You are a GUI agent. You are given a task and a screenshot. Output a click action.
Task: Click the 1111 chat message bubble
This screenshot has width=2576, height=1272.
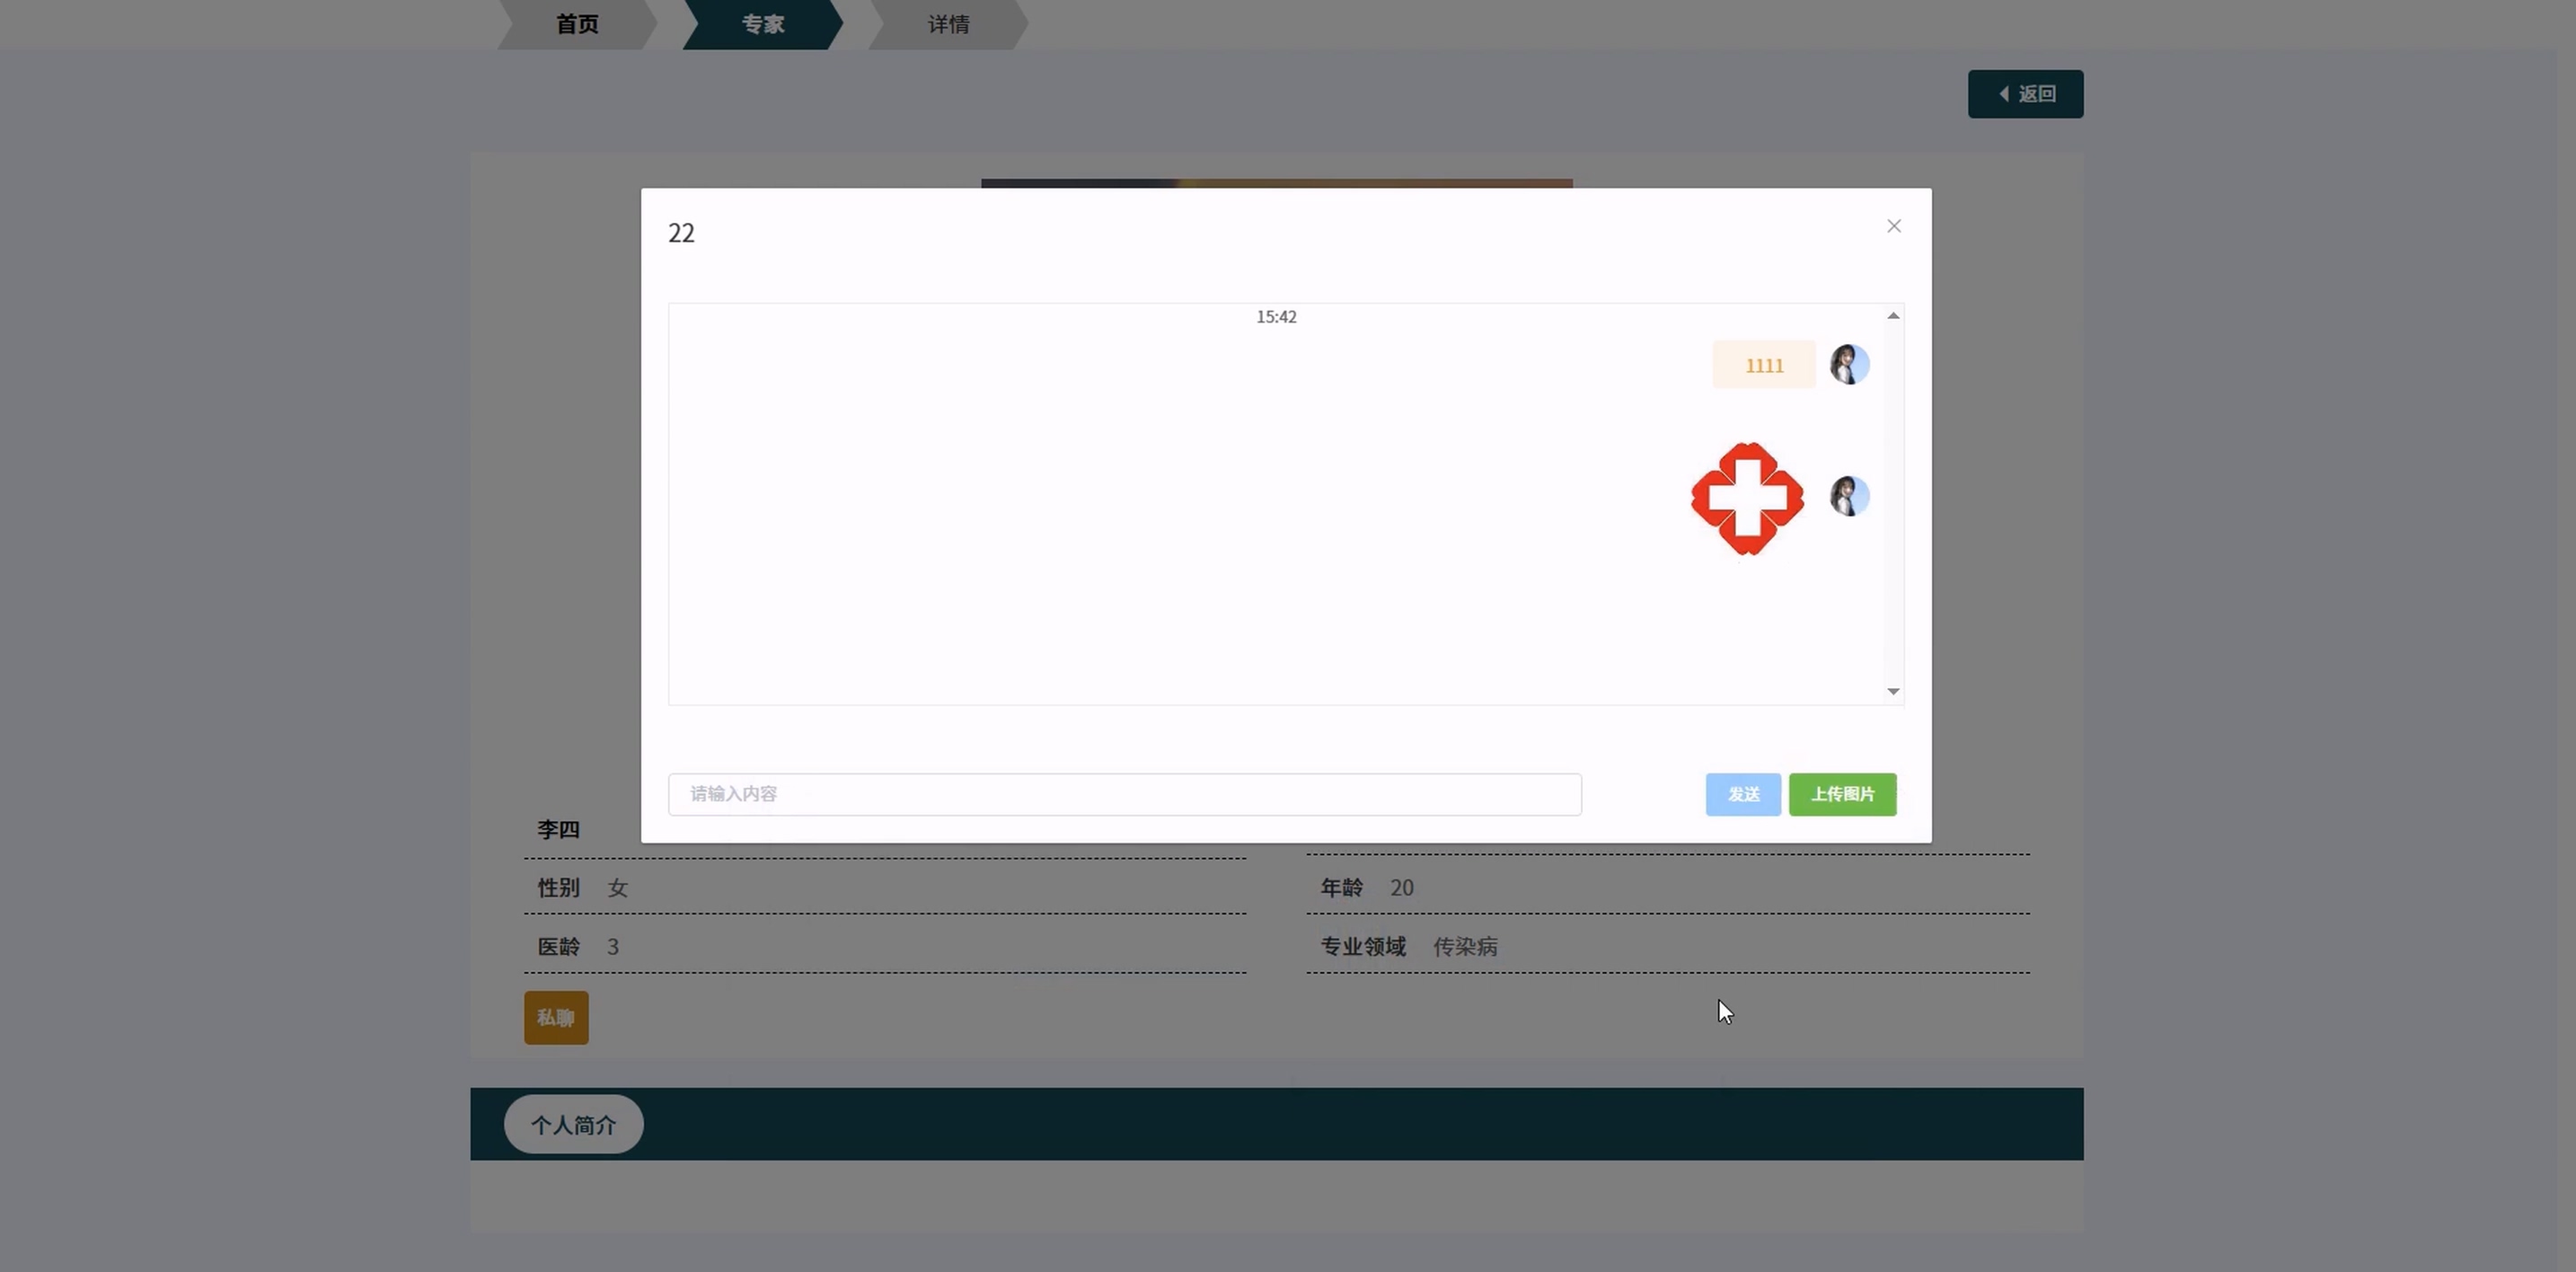point(1764,365)
